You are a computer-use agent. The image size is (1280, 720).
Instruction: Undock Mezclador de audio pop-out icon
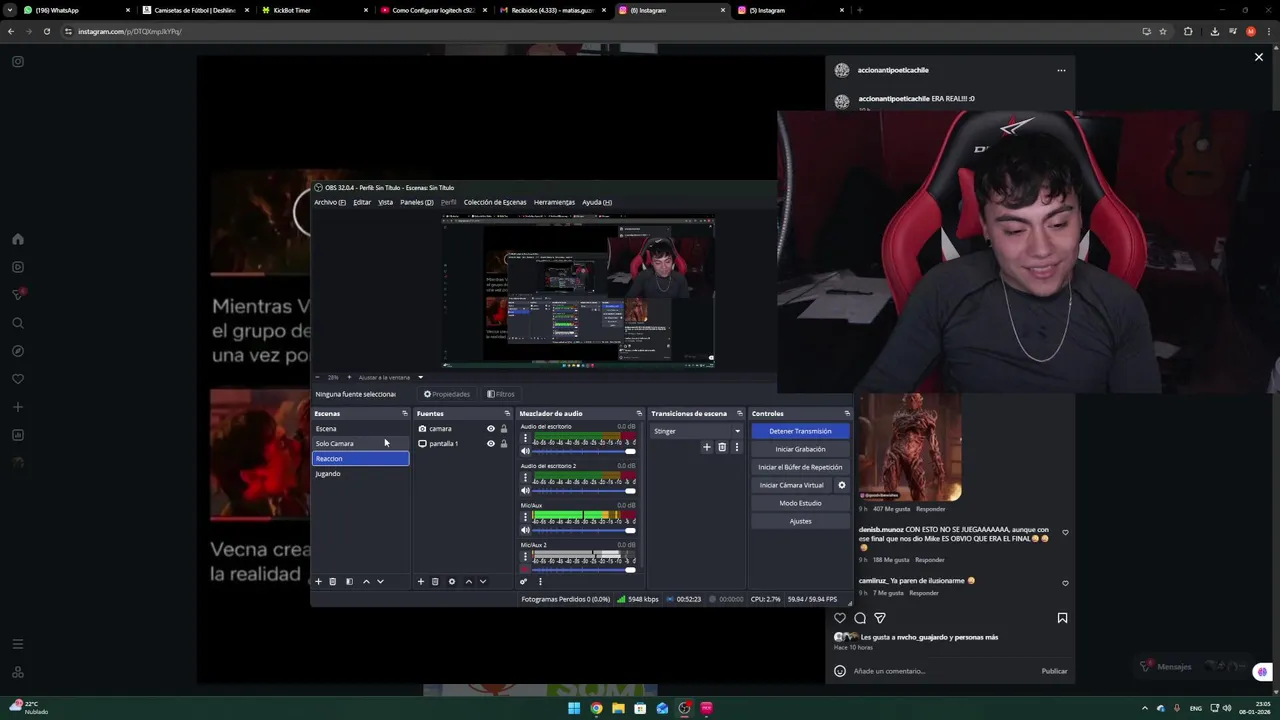638,413
